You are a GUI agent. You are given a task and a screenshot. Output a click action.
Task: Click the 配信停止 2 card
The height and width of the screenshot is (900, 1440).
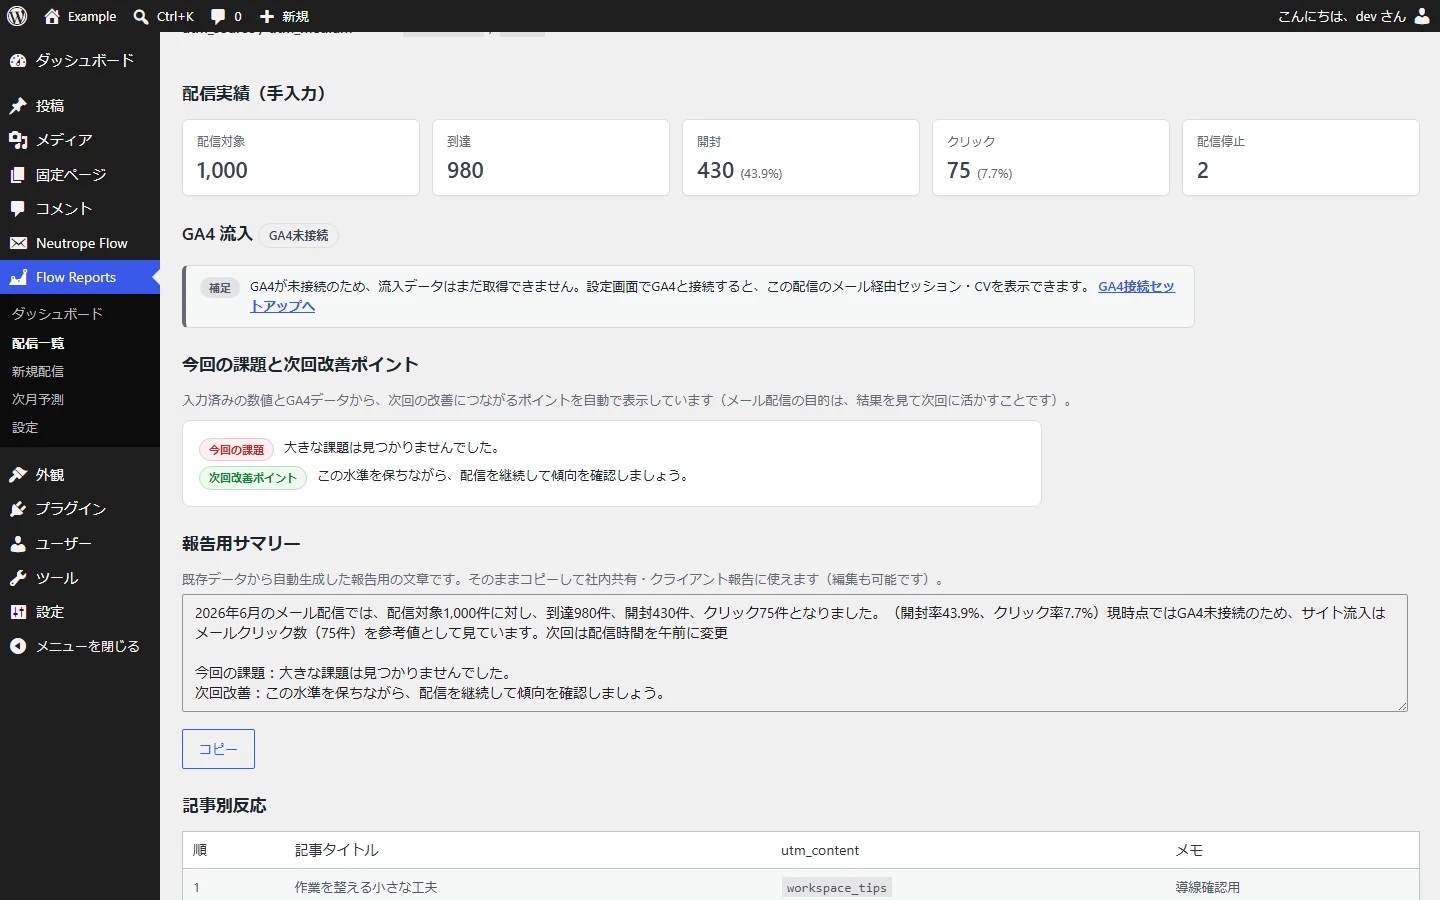[1301, 158]
